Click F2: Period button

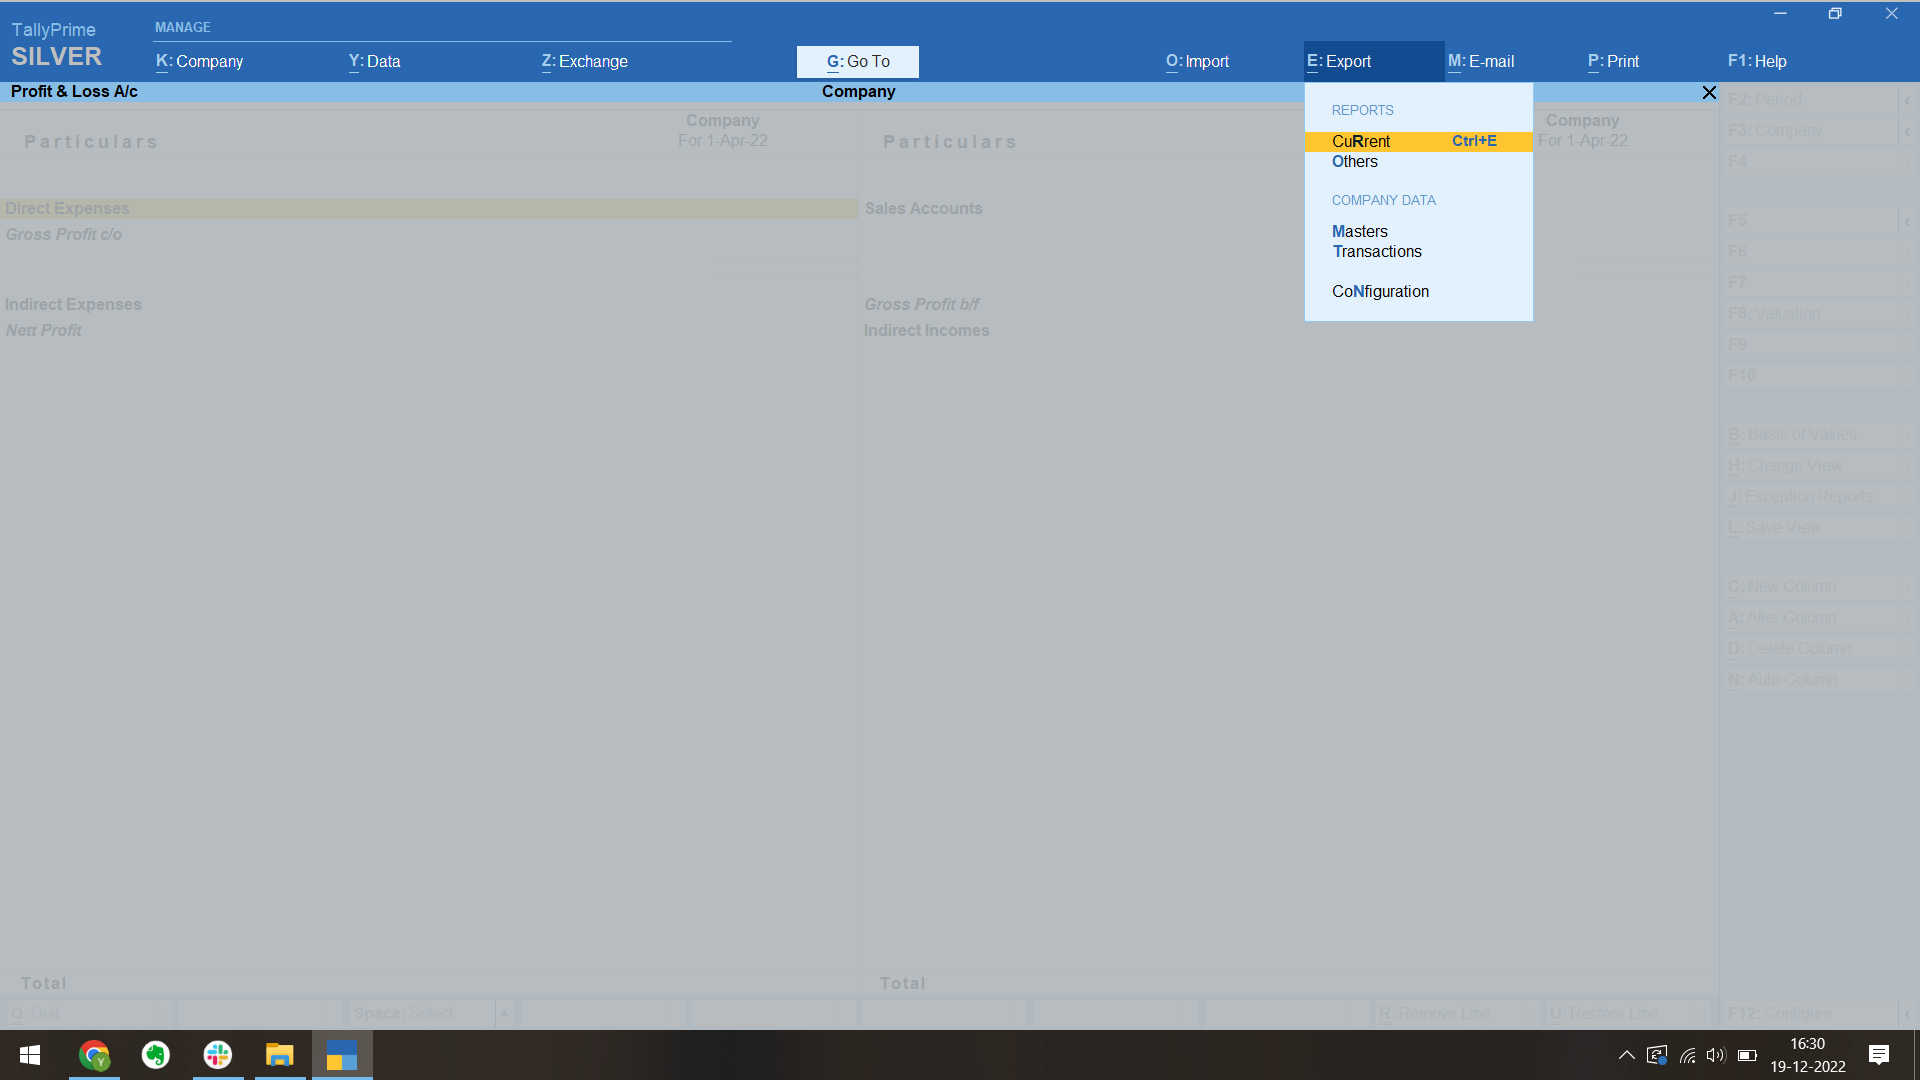[1811, 99]
